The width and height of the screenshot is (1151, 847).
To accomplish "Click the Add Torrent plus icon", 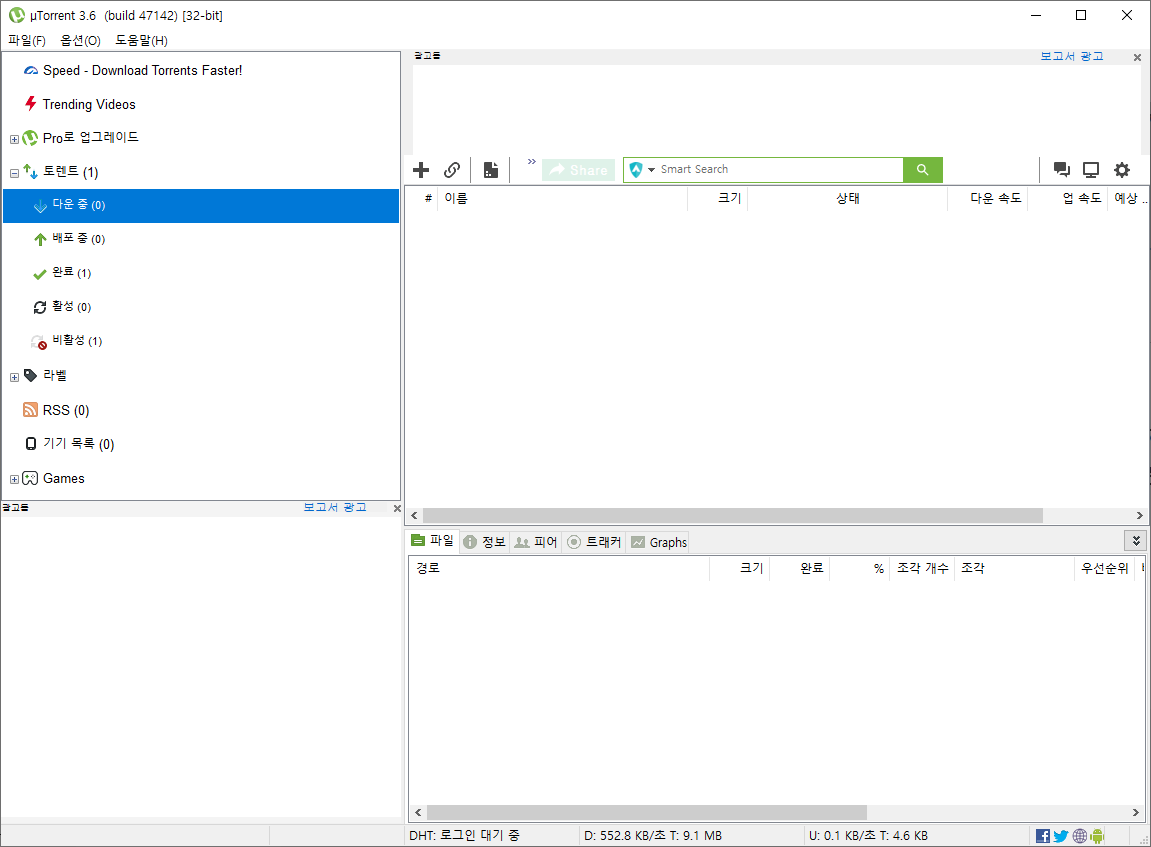I will [x=421, y=170].
